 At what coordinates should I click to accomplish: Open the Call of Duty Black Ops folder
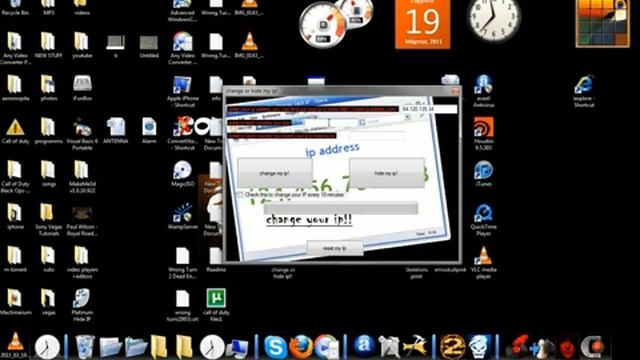(x=15, y=176)
